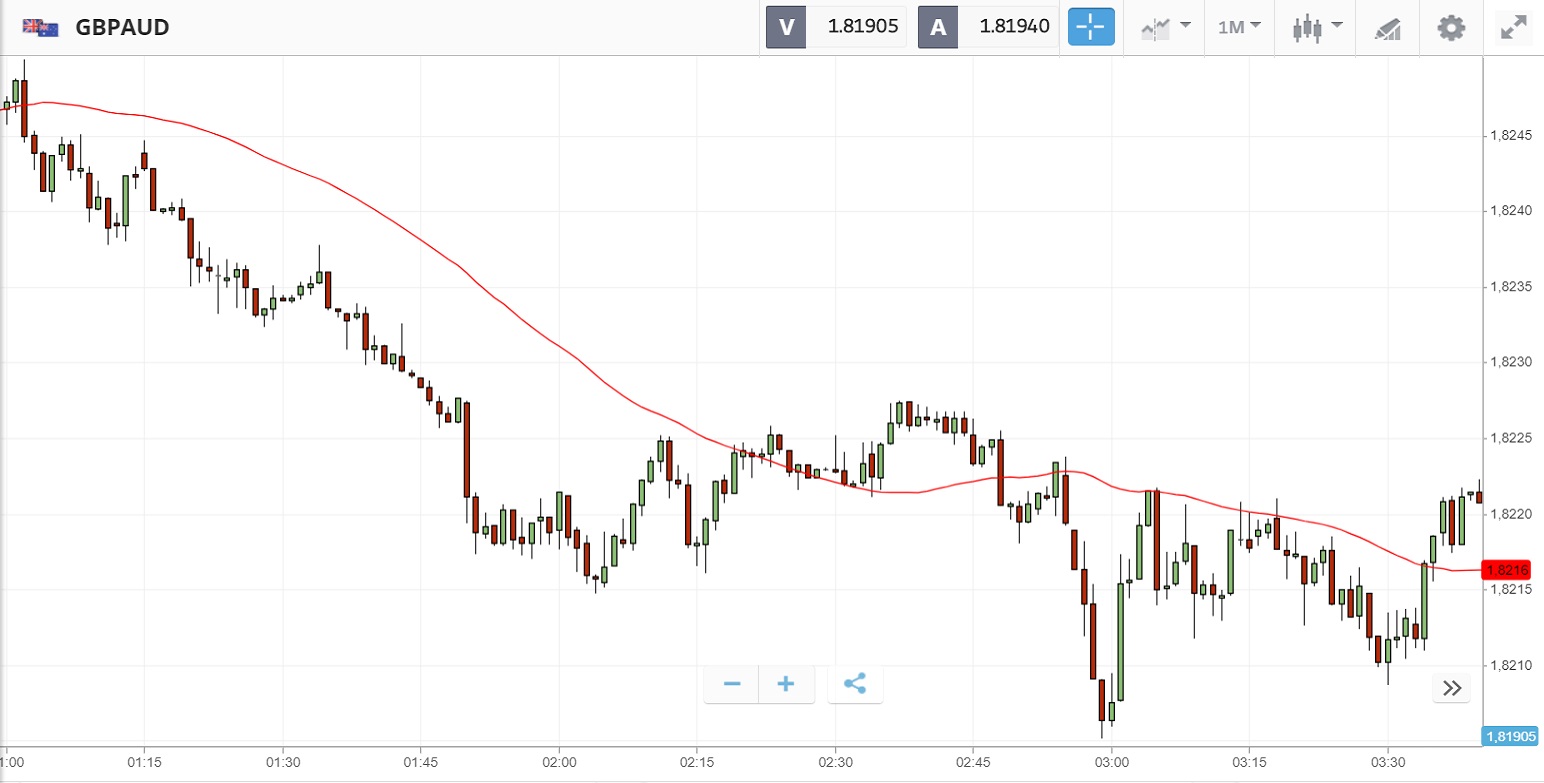Share the chart
The image size is (1544, 783).
click(855, 684)
